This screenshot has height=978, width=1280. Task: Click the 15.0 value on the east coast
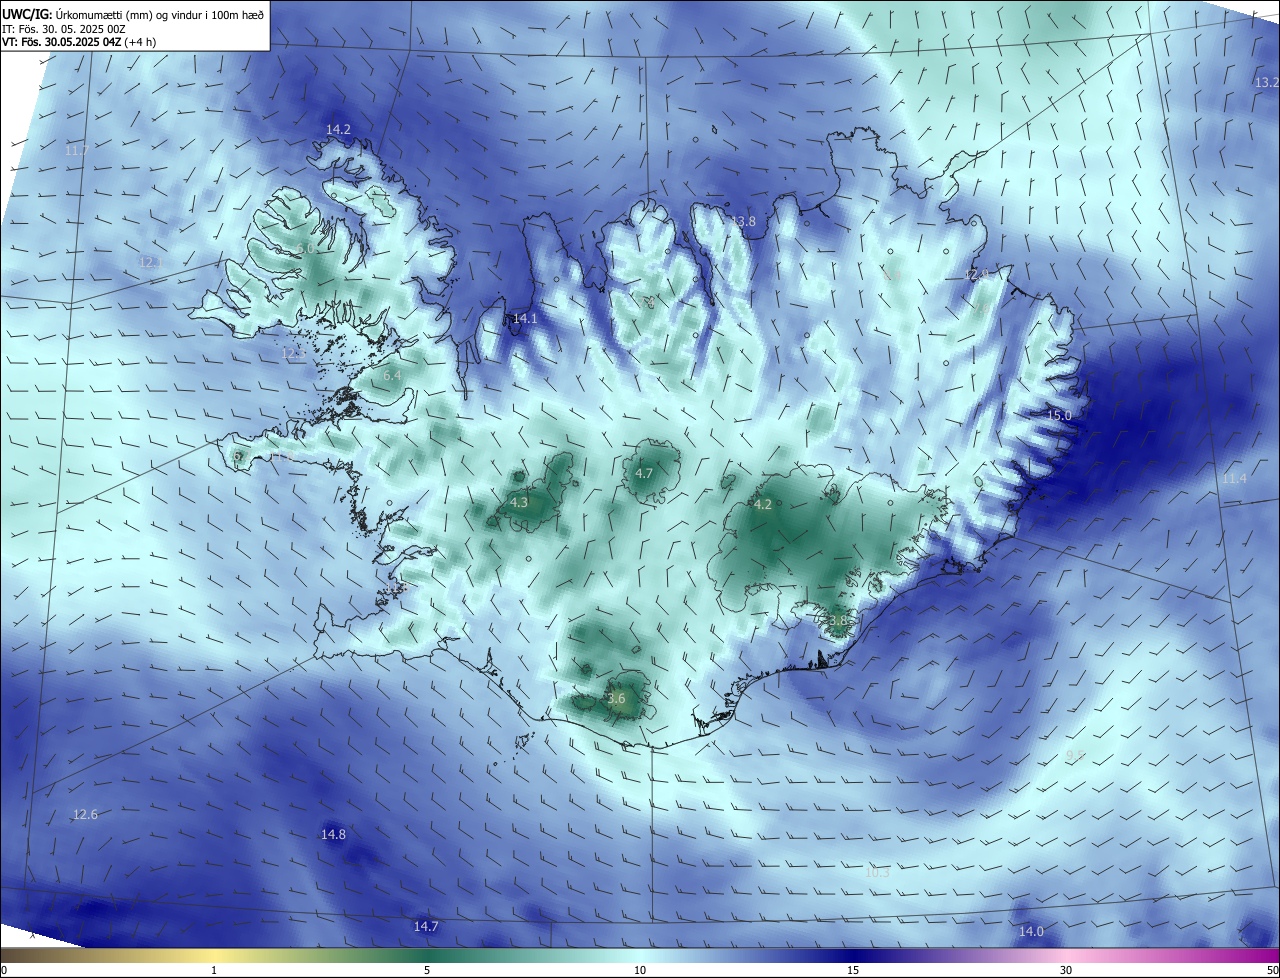1059,415
